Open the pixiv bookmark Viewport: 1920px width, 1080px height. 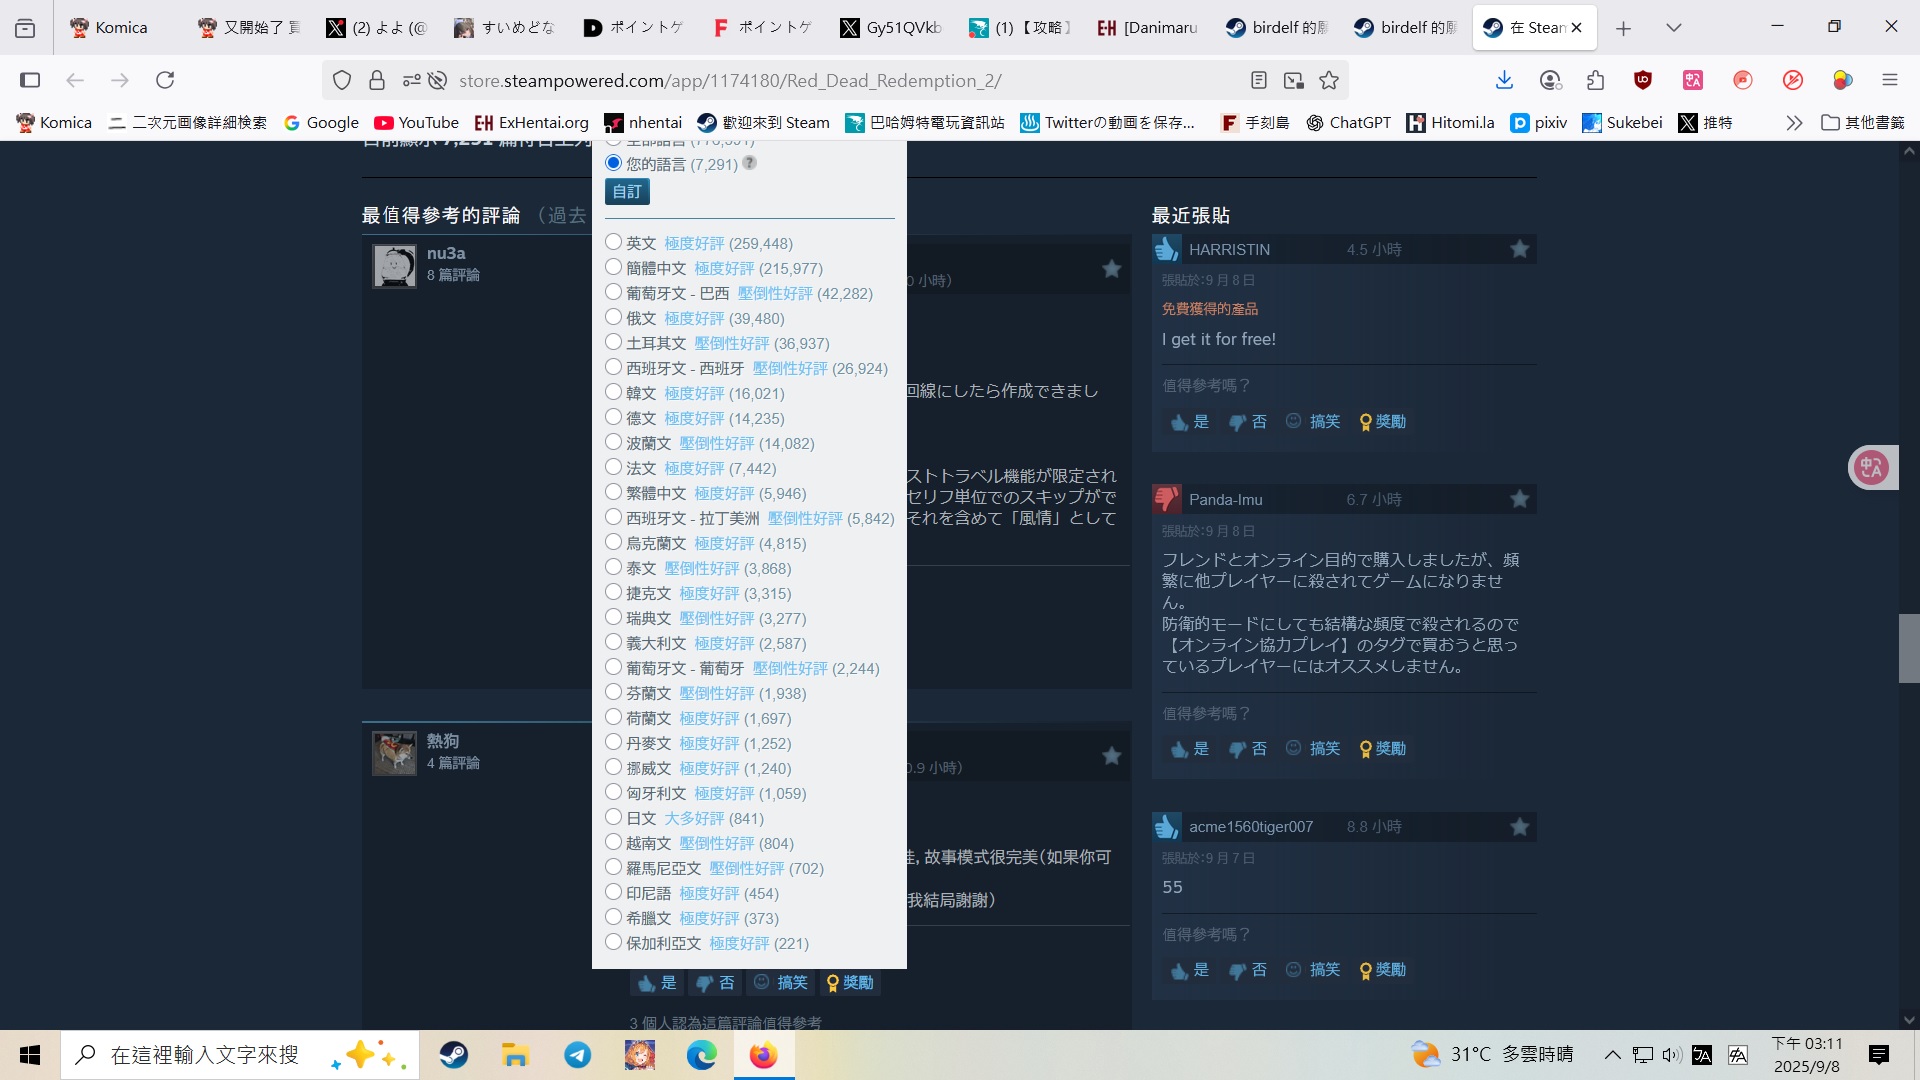(1538, 123)
